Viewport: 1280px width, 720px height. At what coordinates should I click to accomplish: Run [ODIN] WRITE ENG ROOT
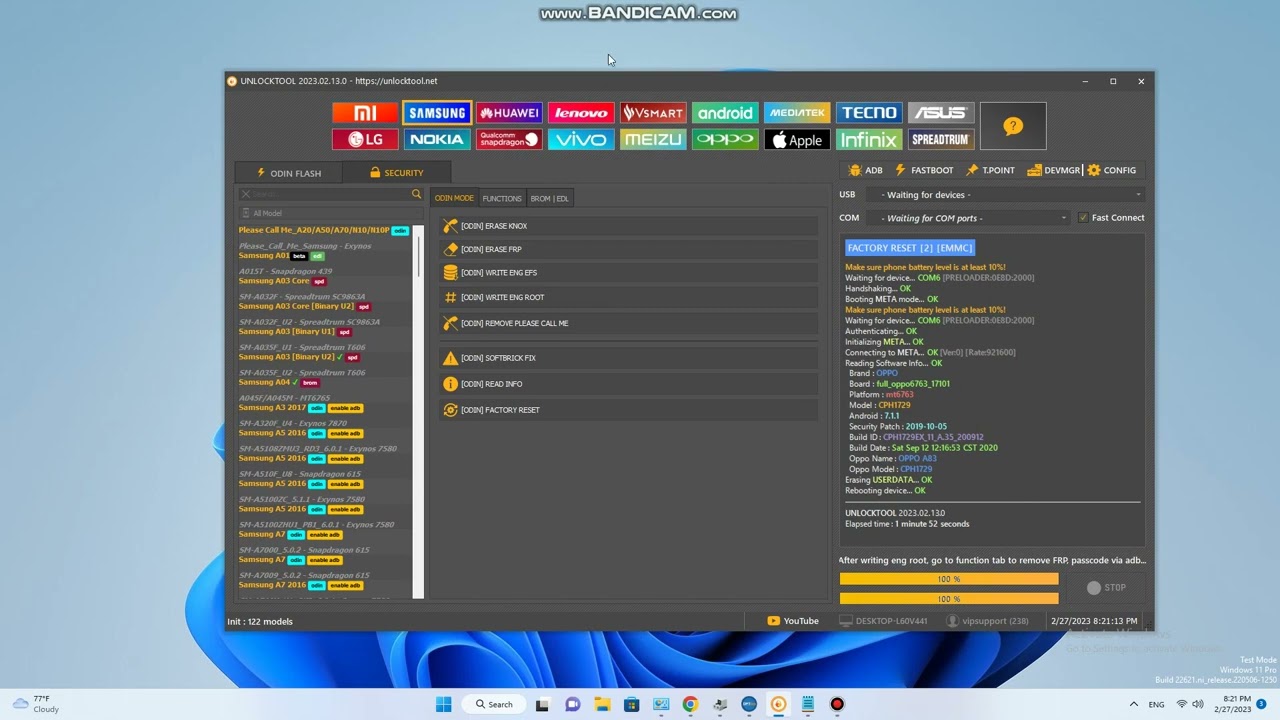tap(628, 297)
